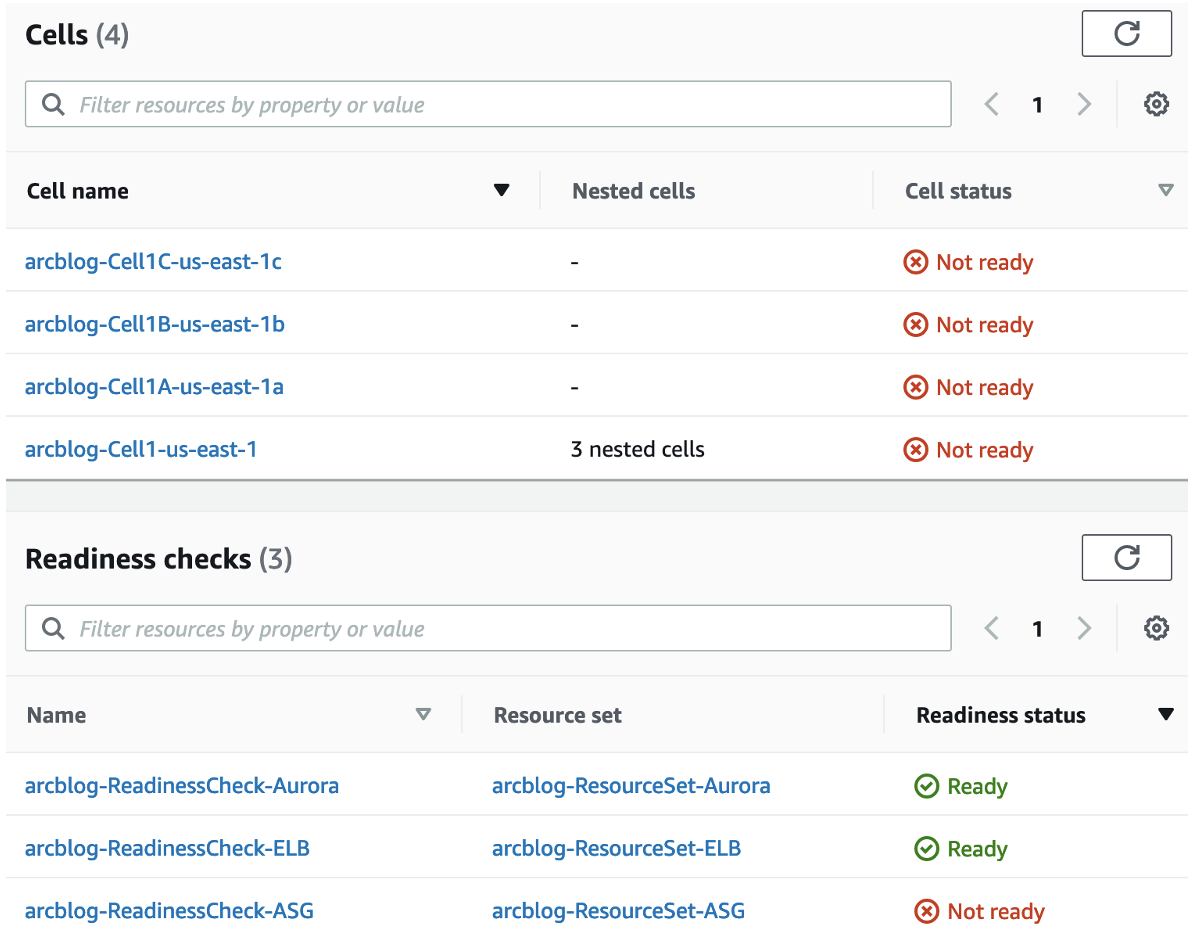Open arcblog-ResourceSet-ASG resource set
The height and width of the screenshot is (942, 1202).
click(618, 911)
